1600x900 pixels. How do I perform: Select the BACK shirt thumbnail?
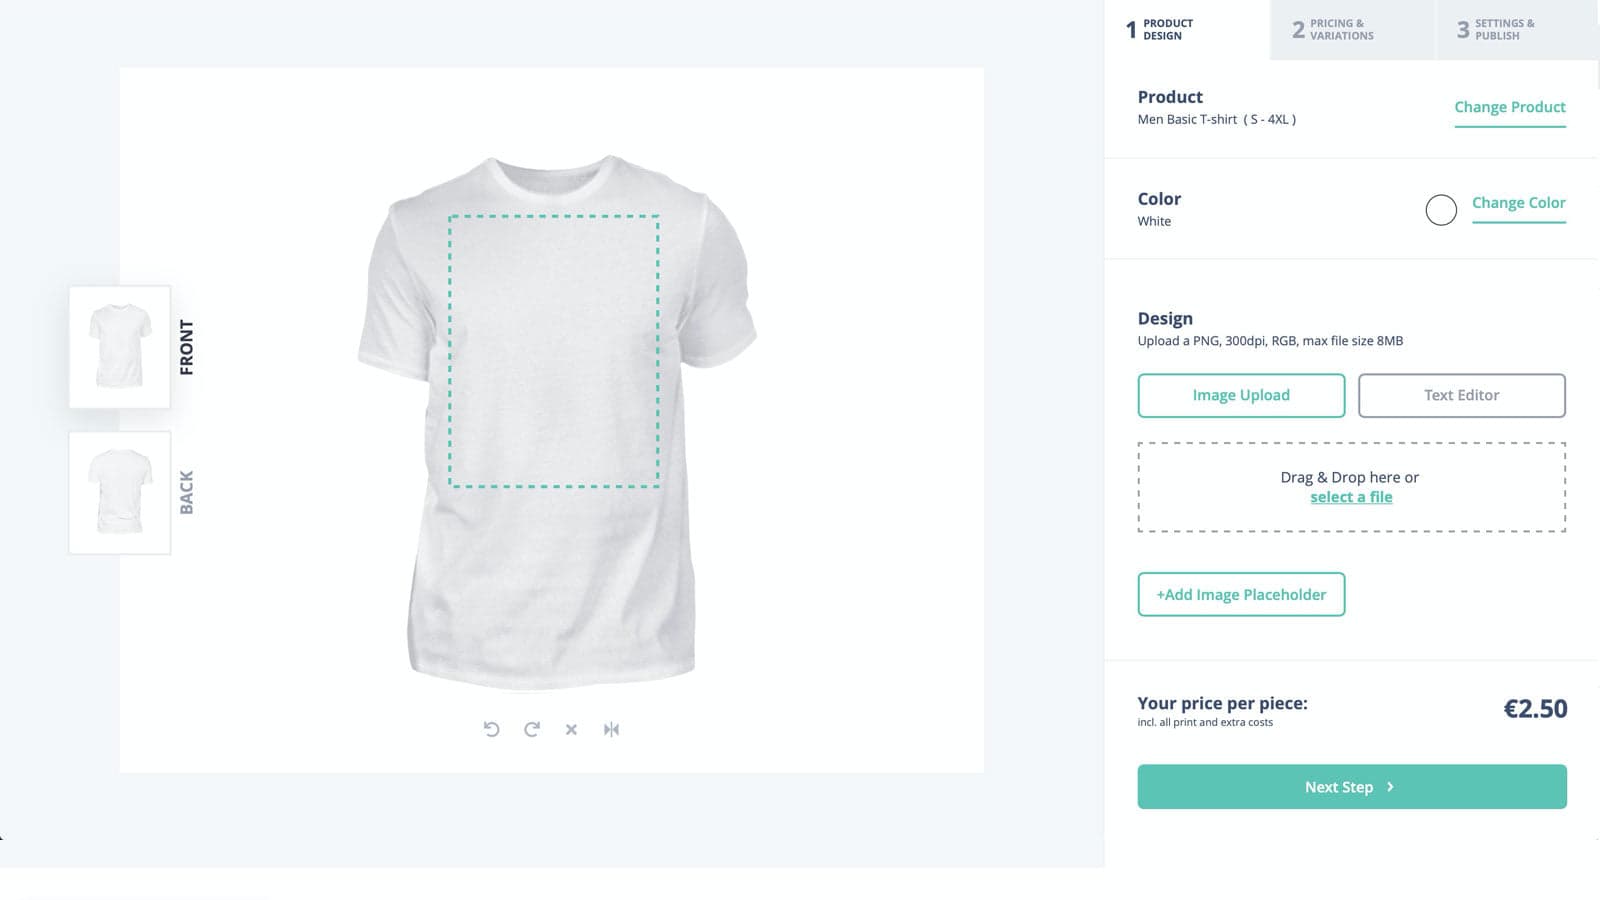click(x=119, y=492)
